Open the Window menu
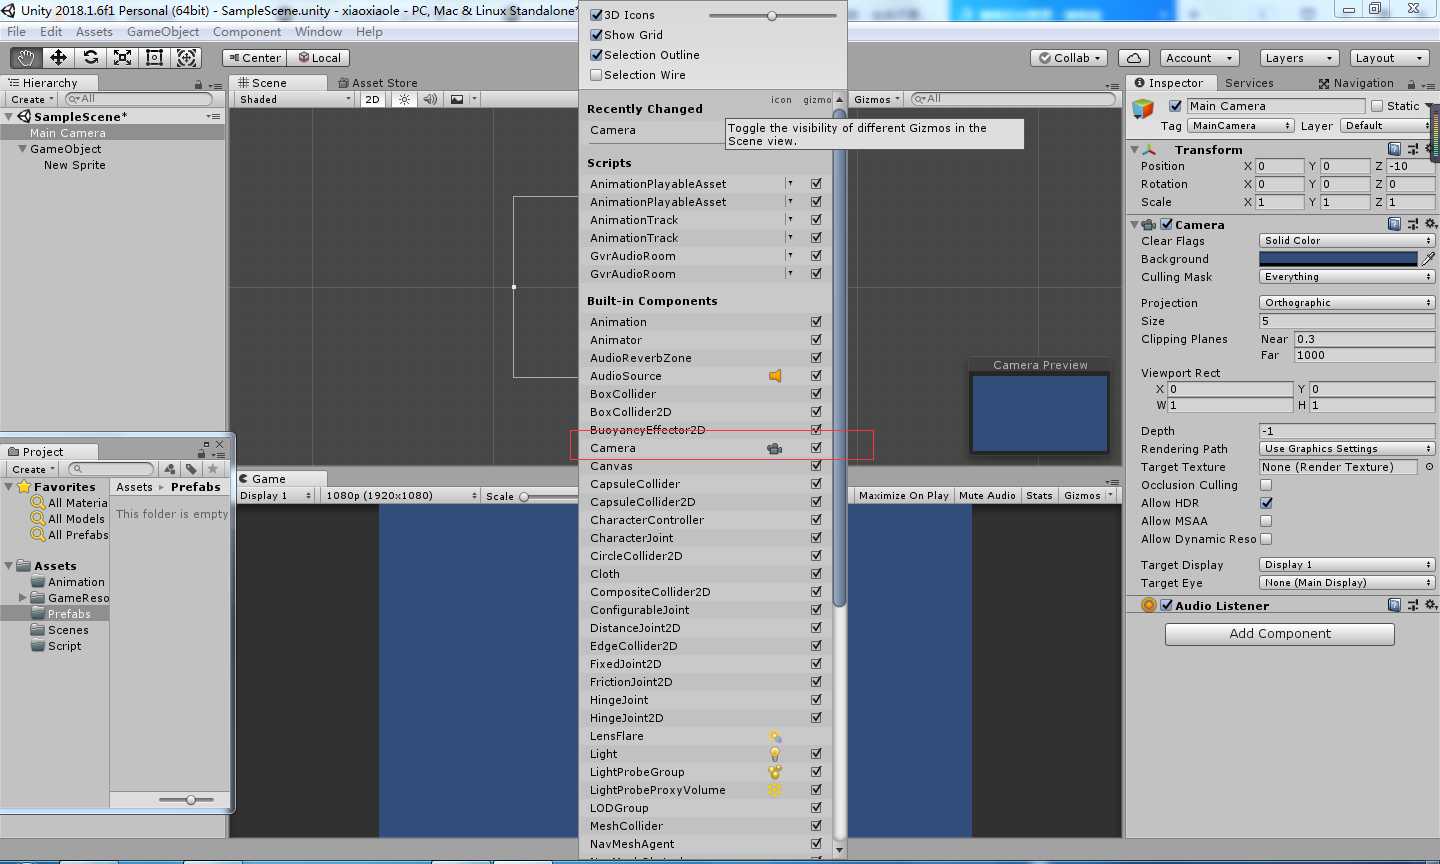 (x=318, y=32)
